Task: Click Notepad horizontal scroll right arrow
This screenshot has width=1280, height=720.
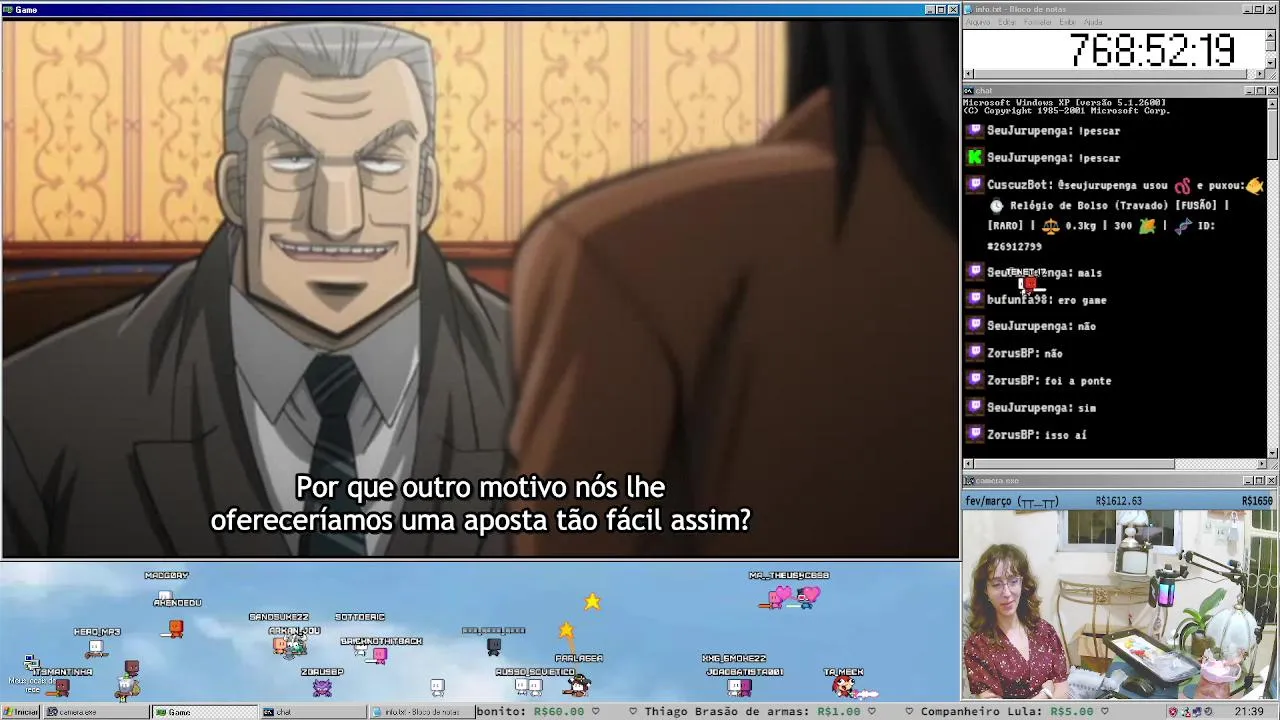Action: tap(1260, 74)
